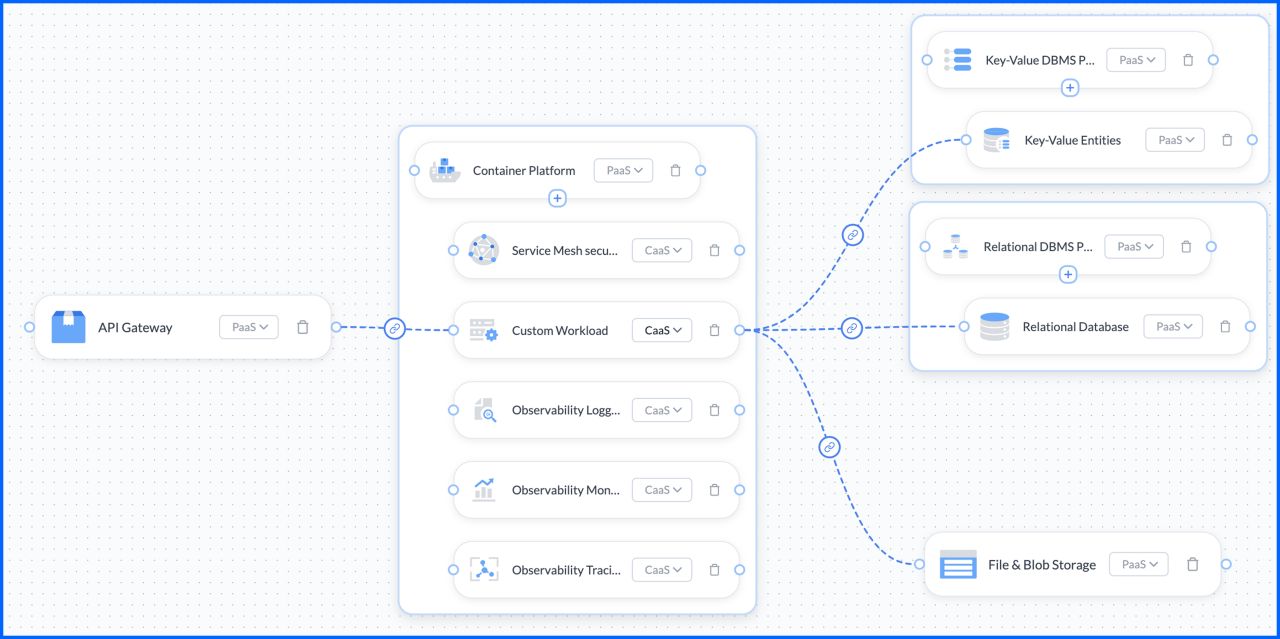Image resolution: width=1280 pixels, height=639 pixels.
Task: Remove Service Mesh node using its trash icon
Action: pos(714,250)
